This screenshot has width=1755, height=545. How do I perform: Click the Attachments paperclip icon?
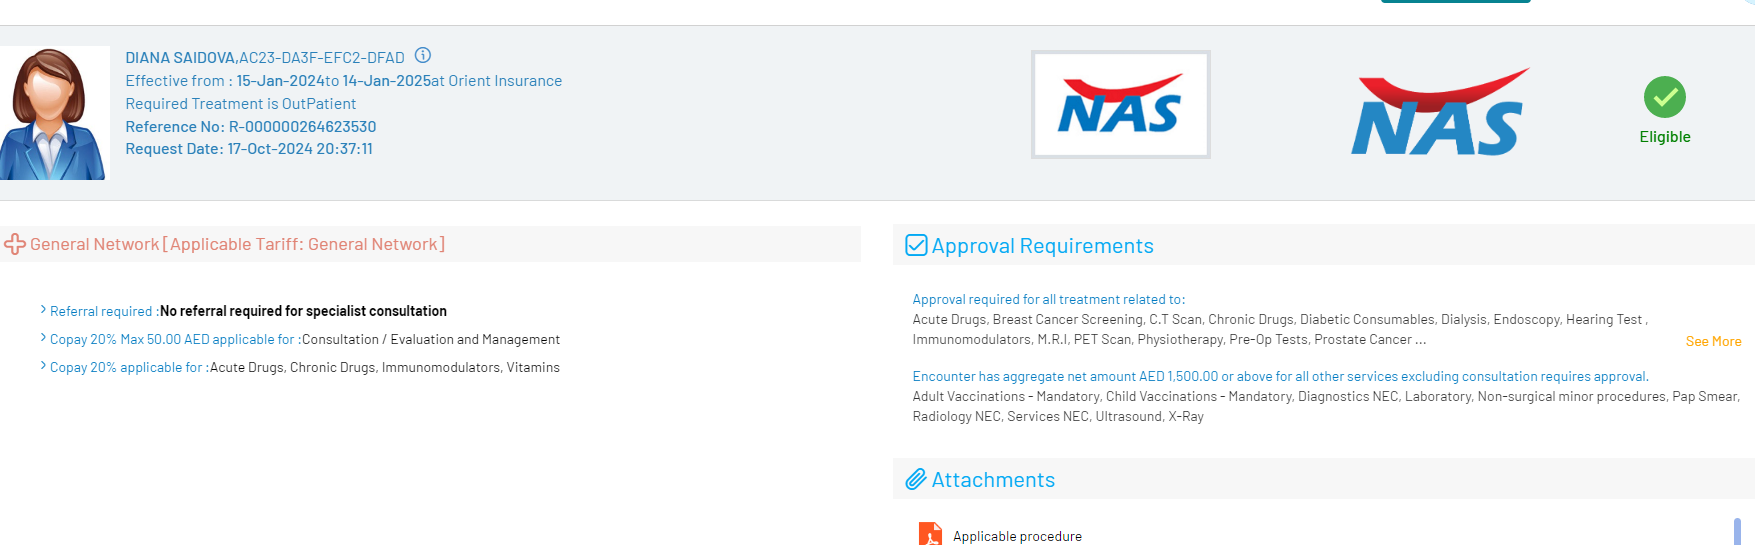tap(916, 479)
